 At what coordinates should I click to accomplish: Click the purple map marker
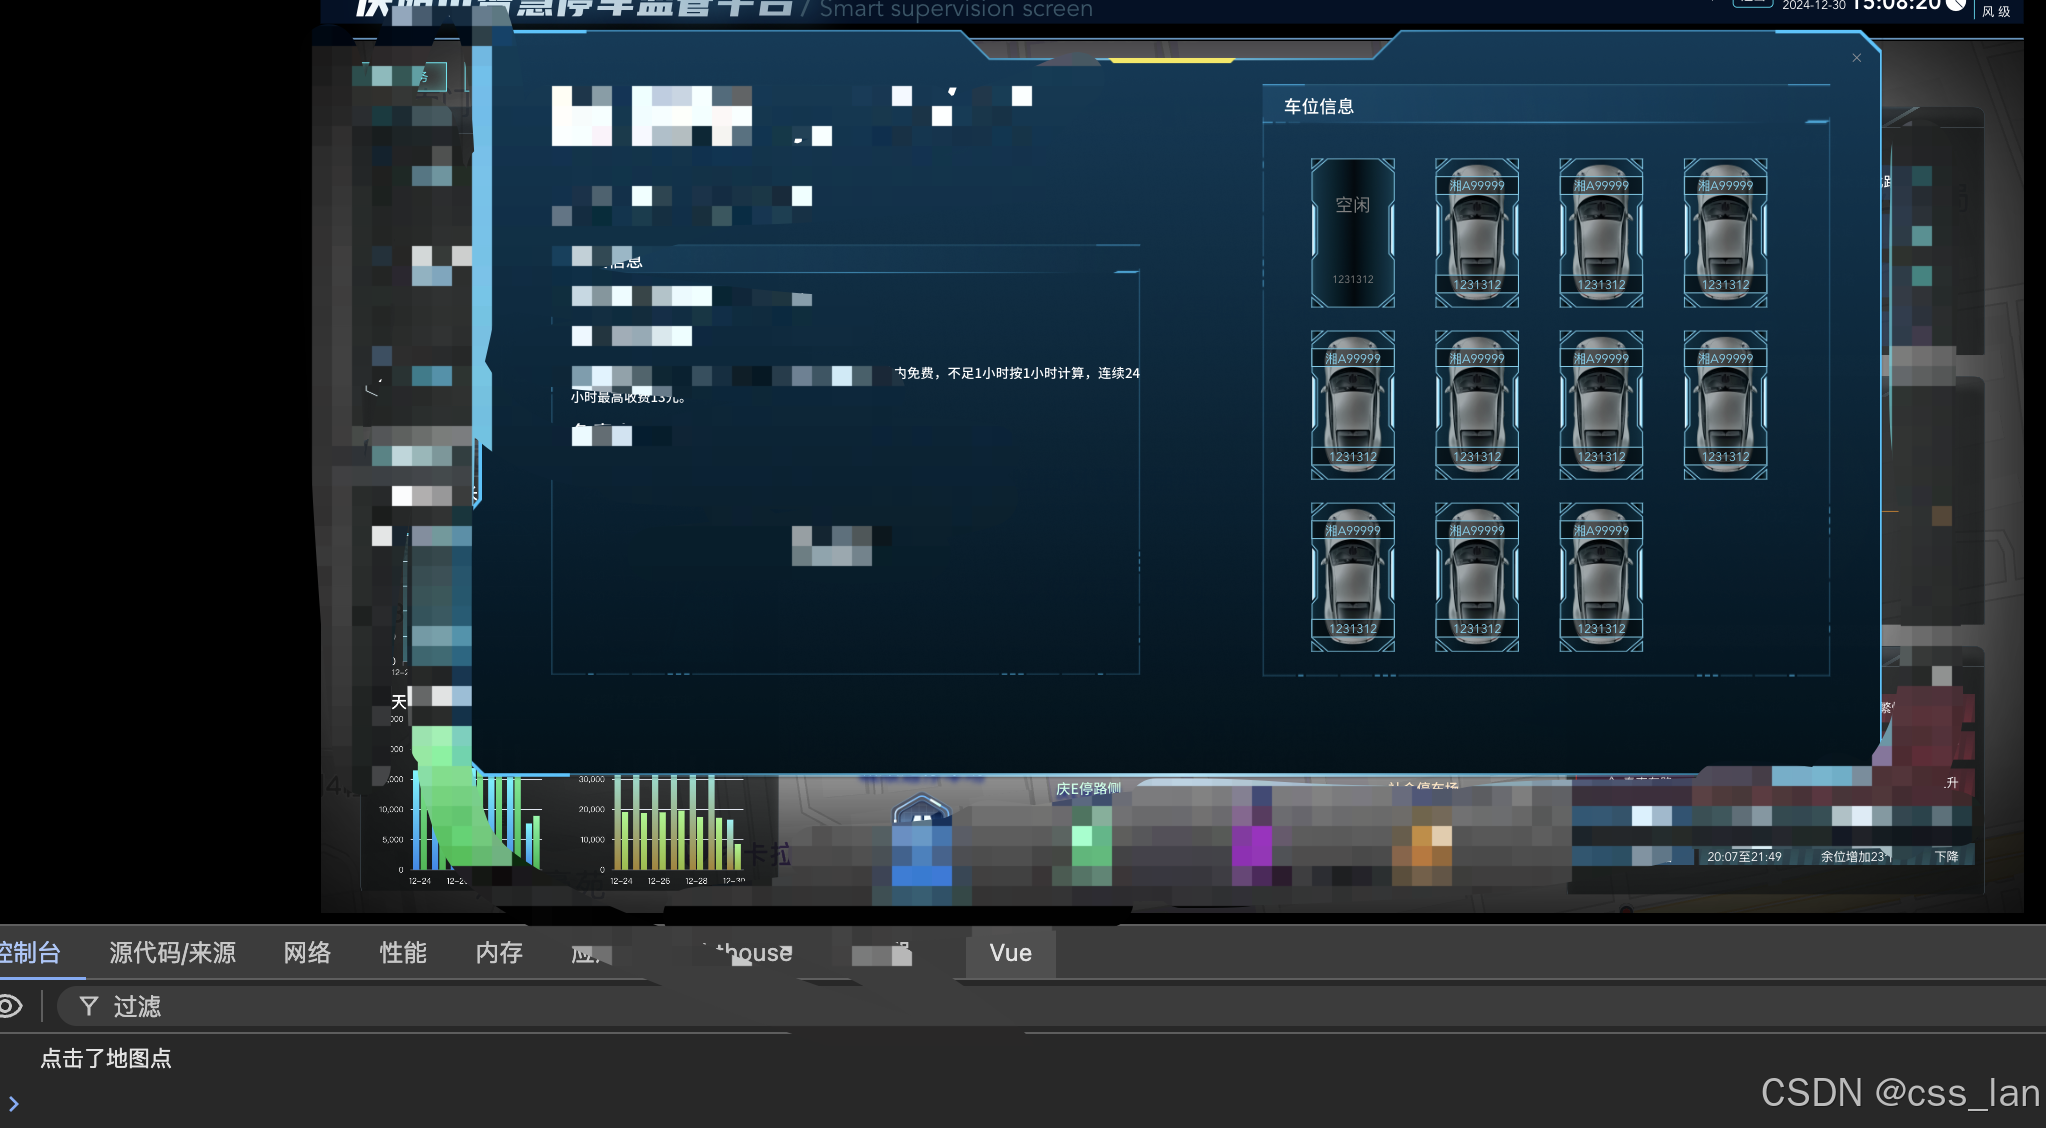[1251, 845]
